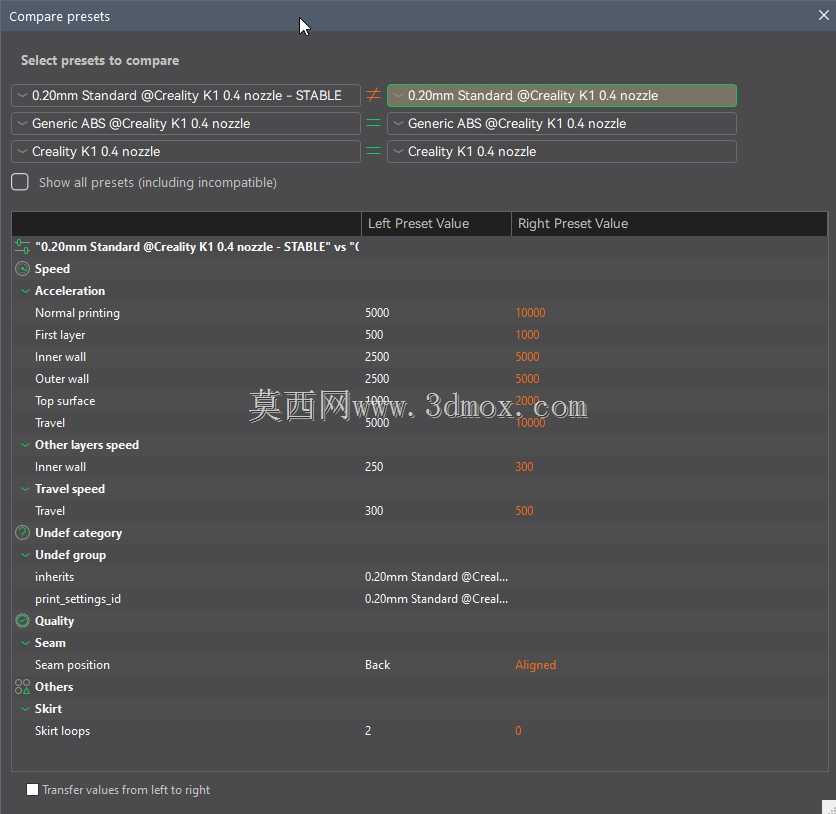The image size is (836, 814).
Task: Click the Aligned seam position value
Action: (x=535, y=665)
